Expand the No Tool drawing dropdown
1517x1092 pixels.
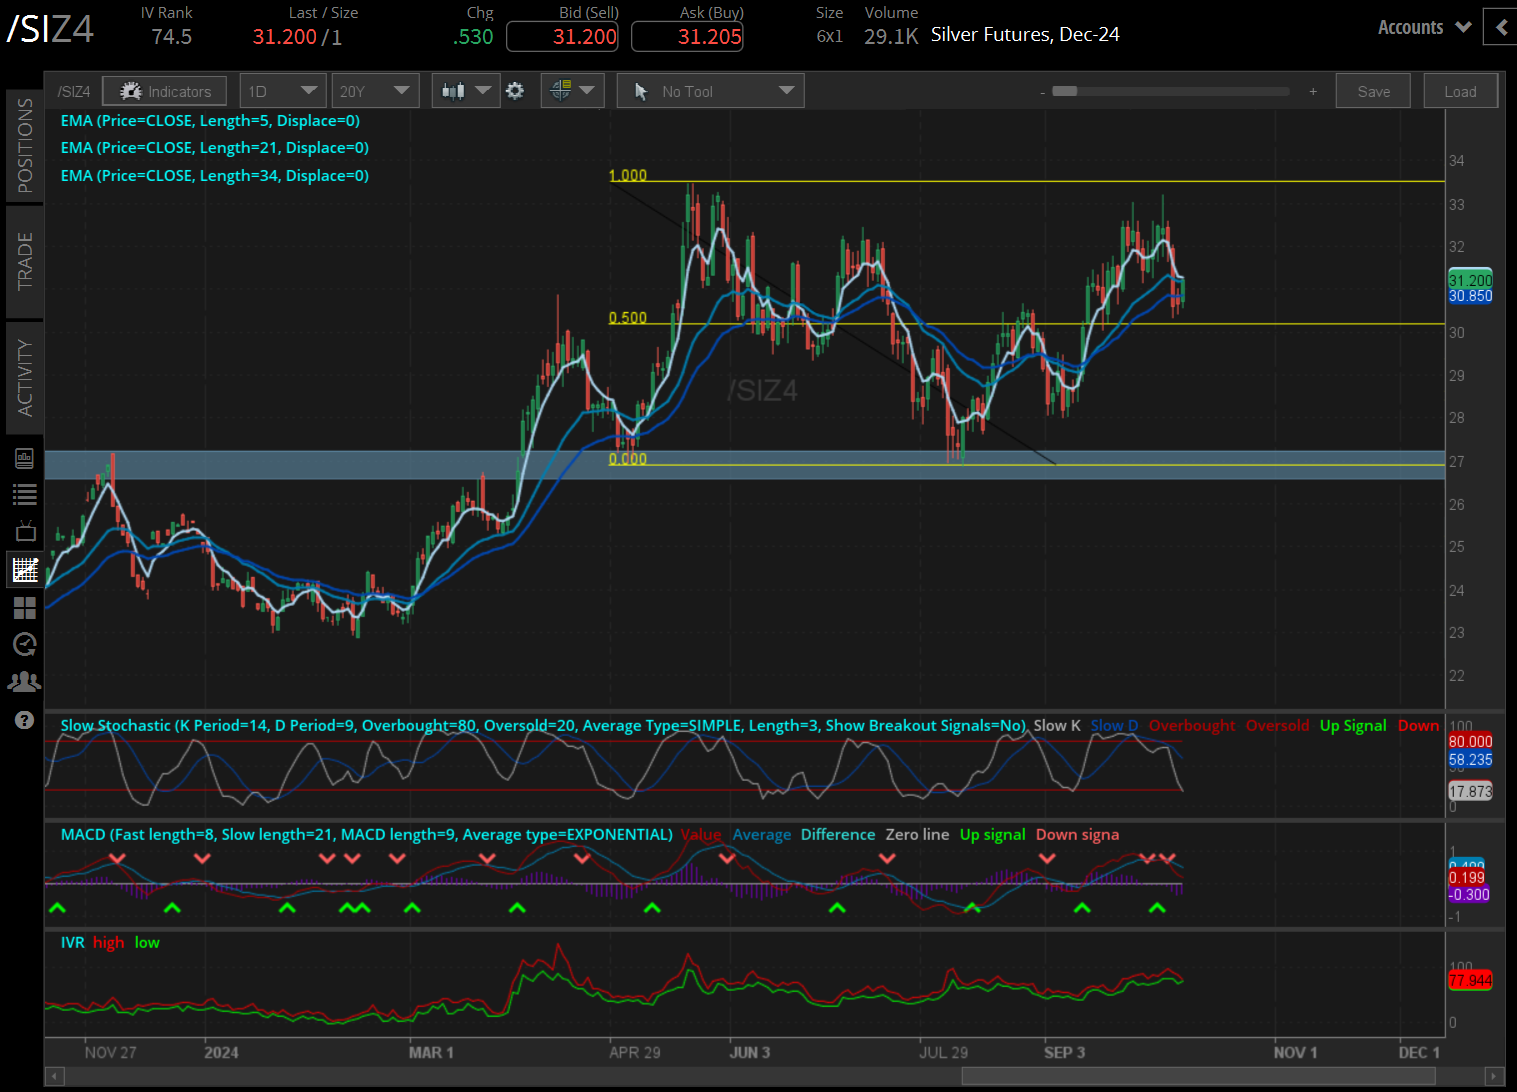point(711,91)
